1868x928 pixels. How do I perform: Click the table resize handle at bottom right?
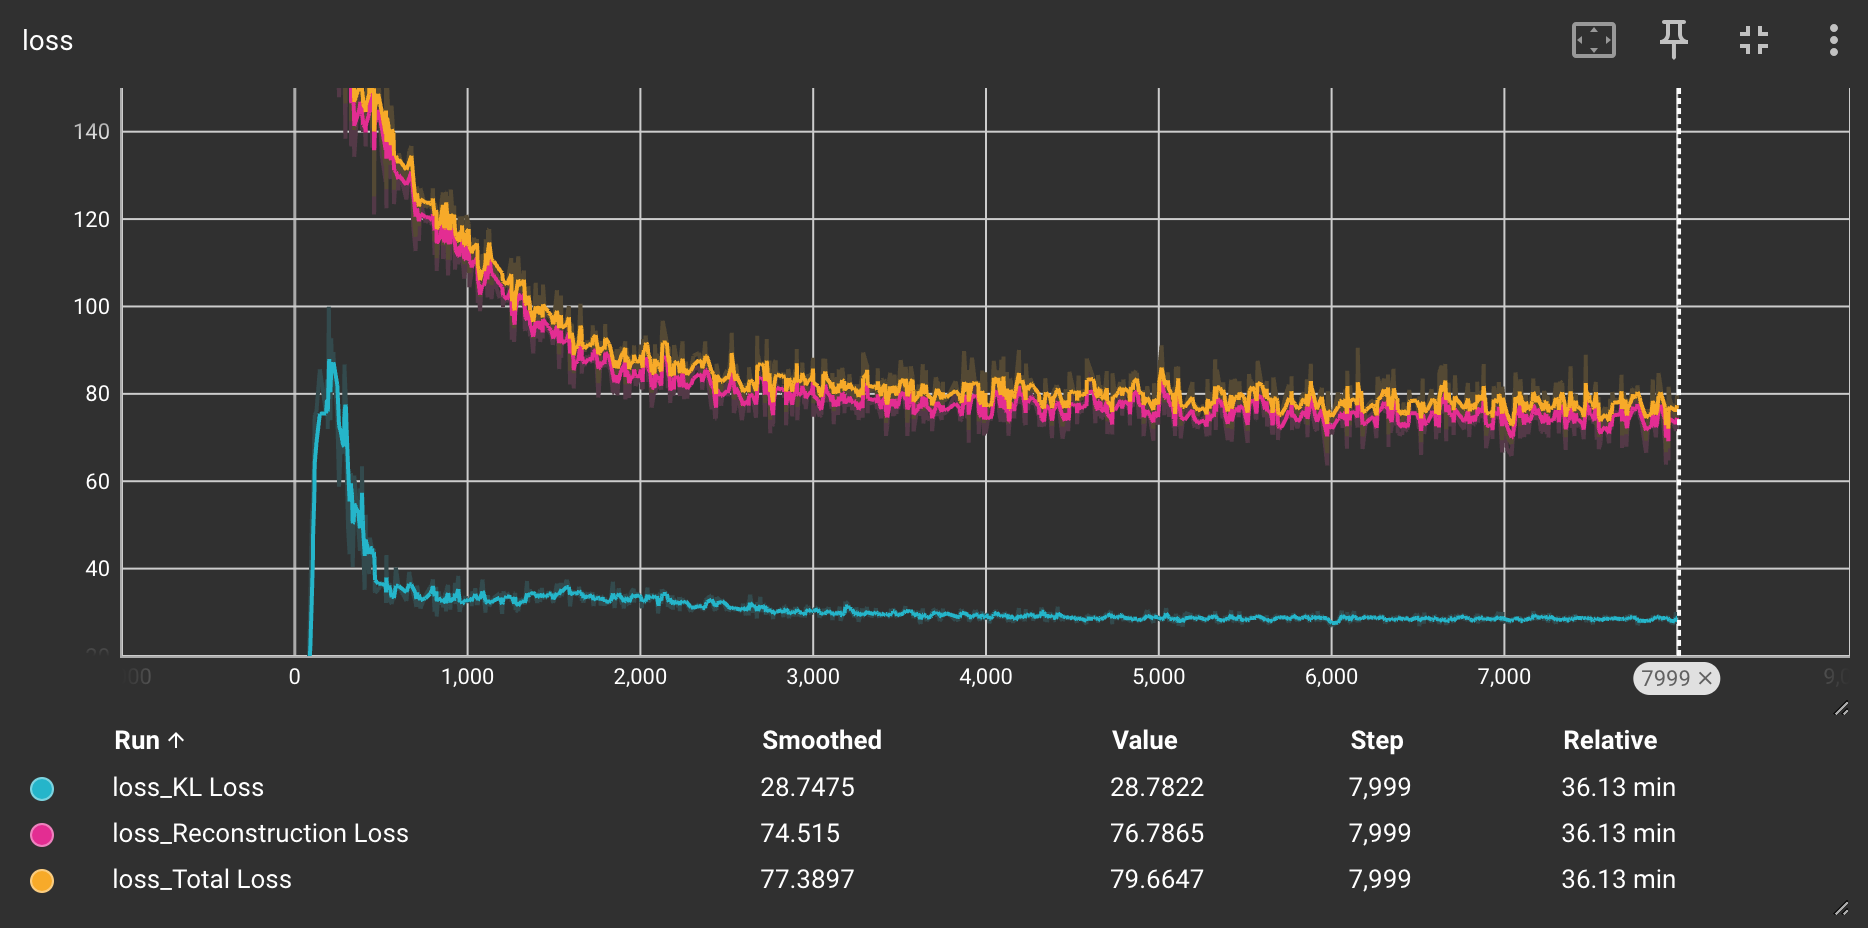pyautogui.click(x=1841, y=908)
